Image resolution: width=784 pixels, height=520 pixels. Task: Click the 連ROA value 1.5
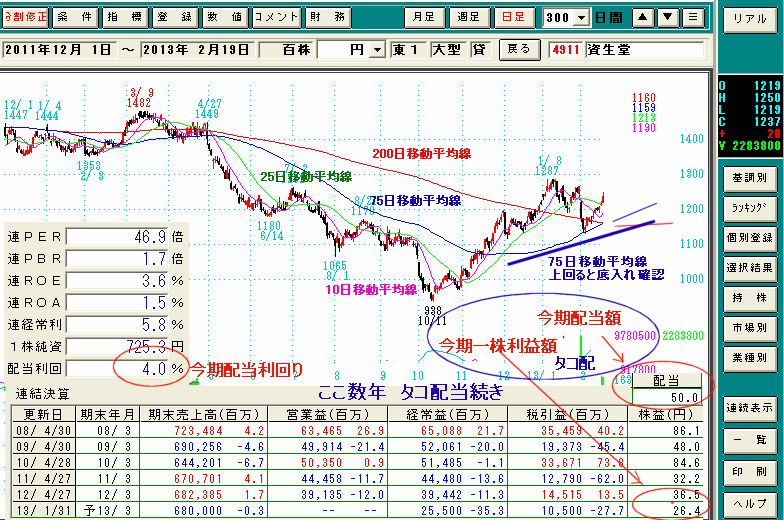118,302
